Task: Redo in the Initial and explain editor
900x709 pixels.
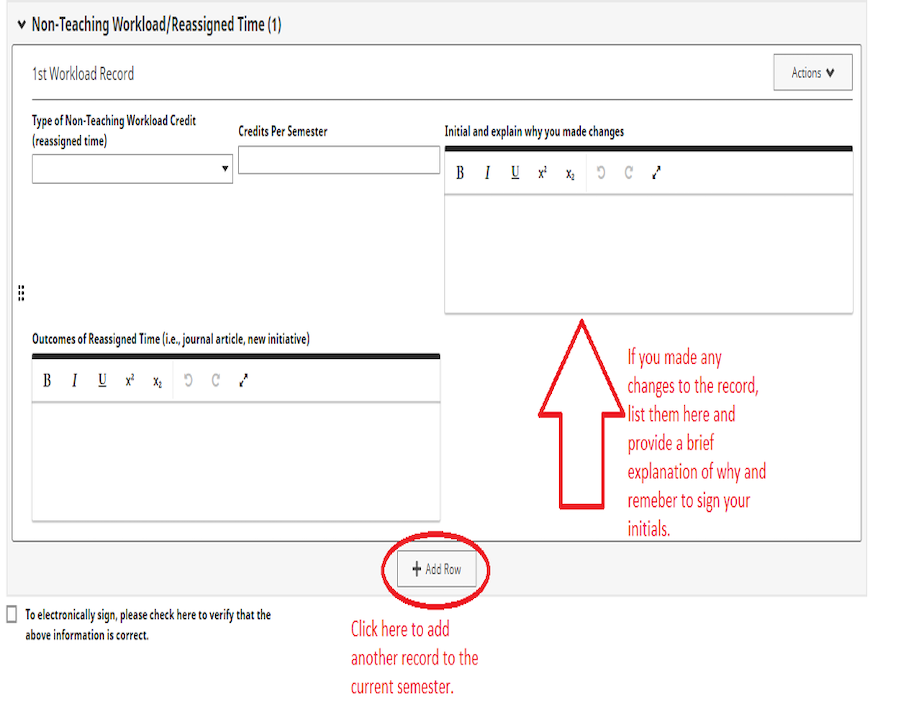Action: point(629,173)
